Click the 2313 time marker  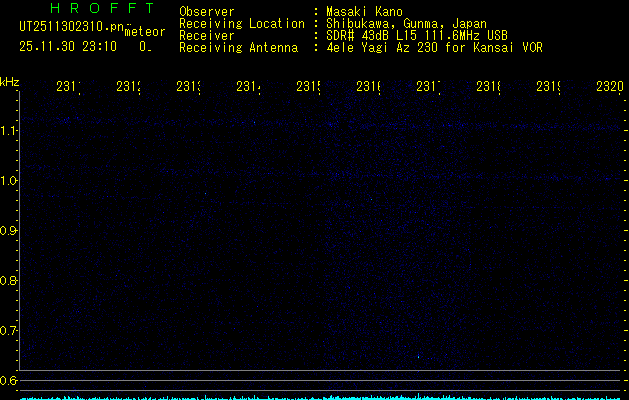coord(189,87)
